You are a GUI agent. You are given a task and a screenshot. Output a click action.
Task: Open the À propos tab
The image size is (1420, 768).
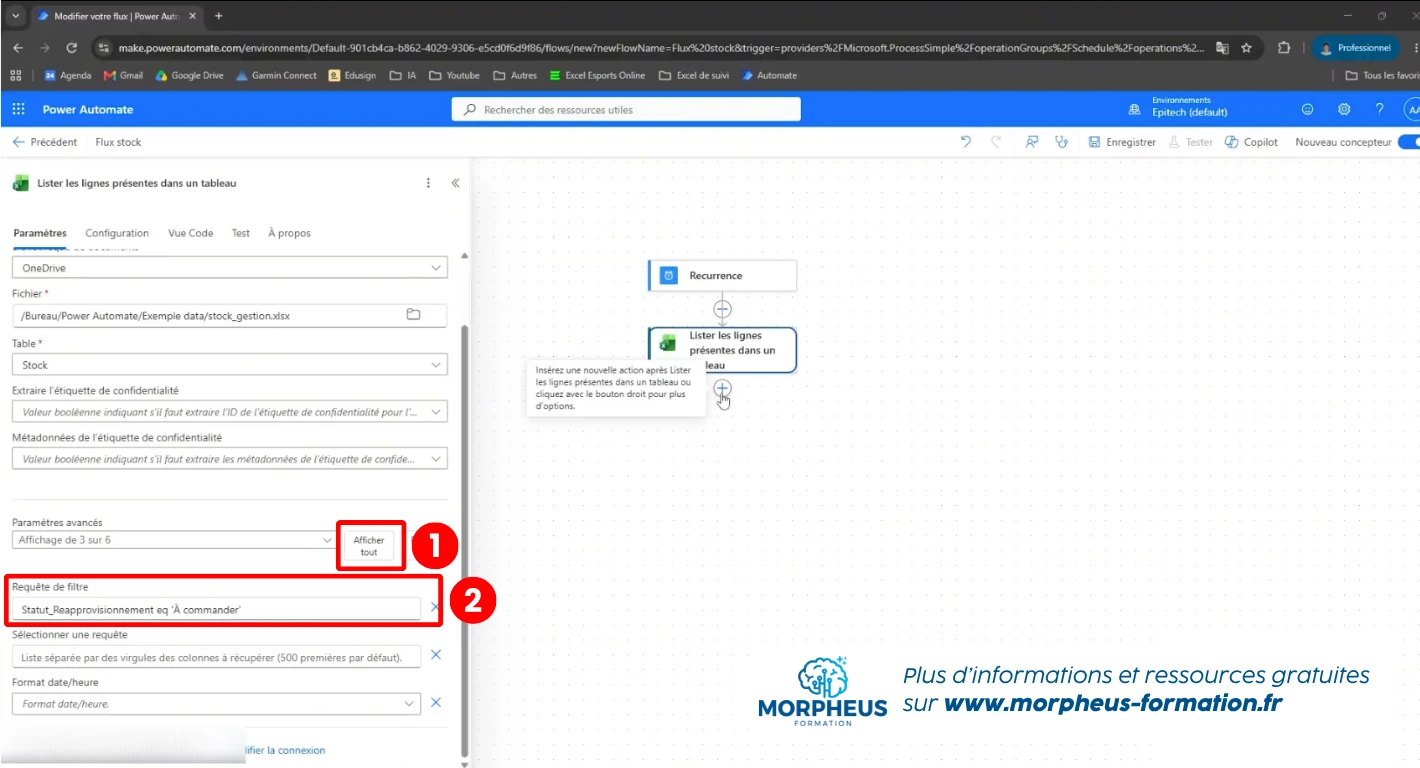[x=289, y=233]
